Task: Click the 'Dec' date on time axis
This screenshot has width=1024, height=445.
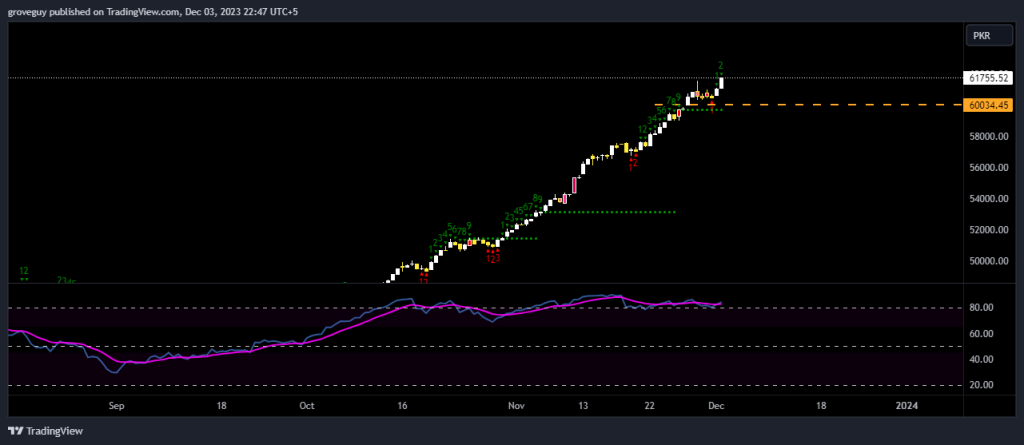Action: (716, 406)
